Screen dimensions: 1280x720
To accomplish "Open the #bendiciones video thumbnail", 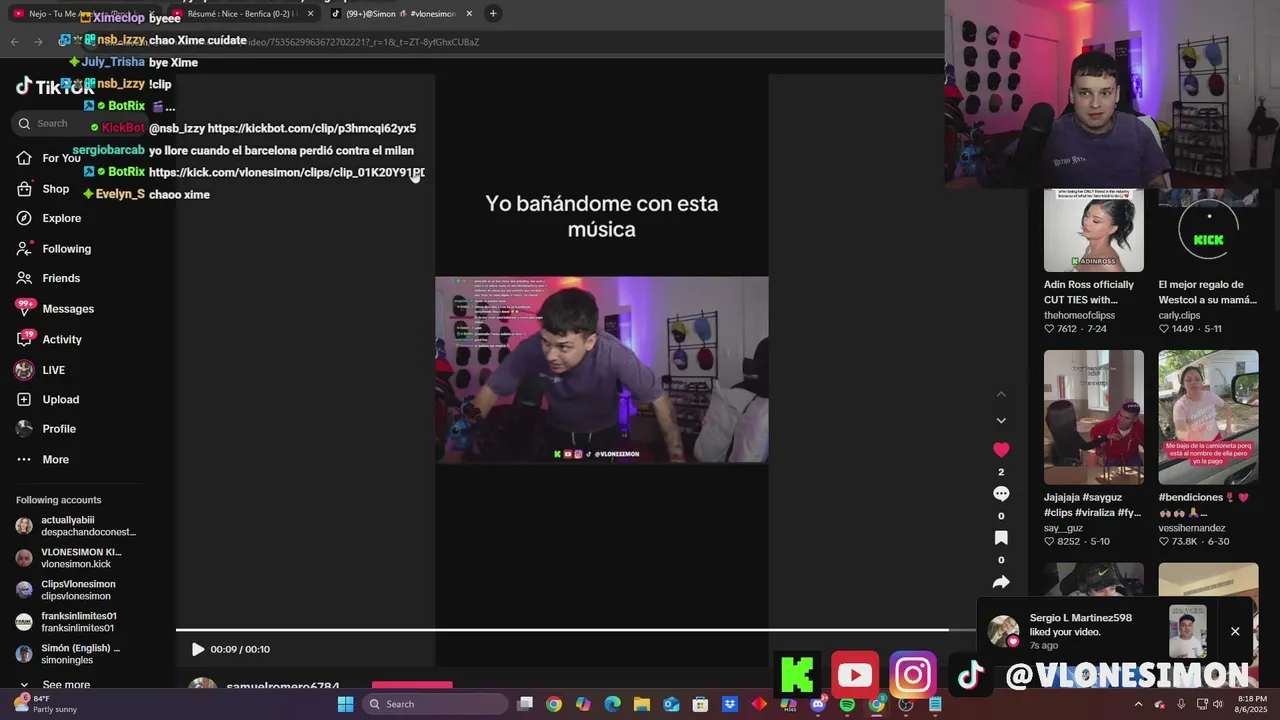I will (1208, 417).
